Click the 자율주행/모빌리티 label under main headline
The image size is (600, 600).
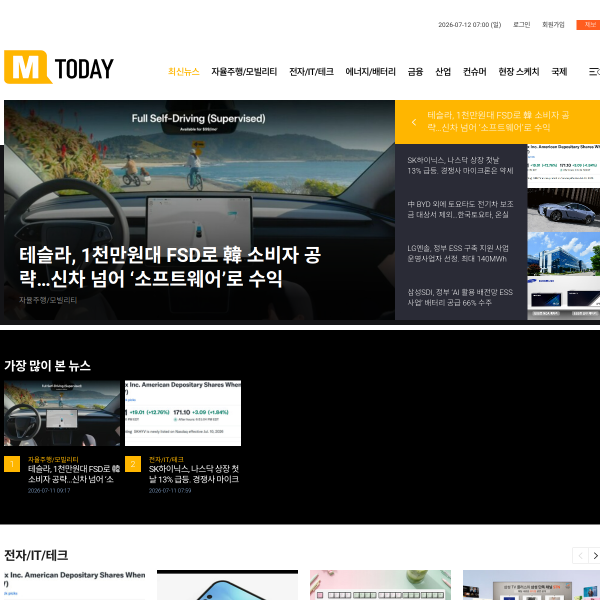pyautogui.click(x=48, y=300)
